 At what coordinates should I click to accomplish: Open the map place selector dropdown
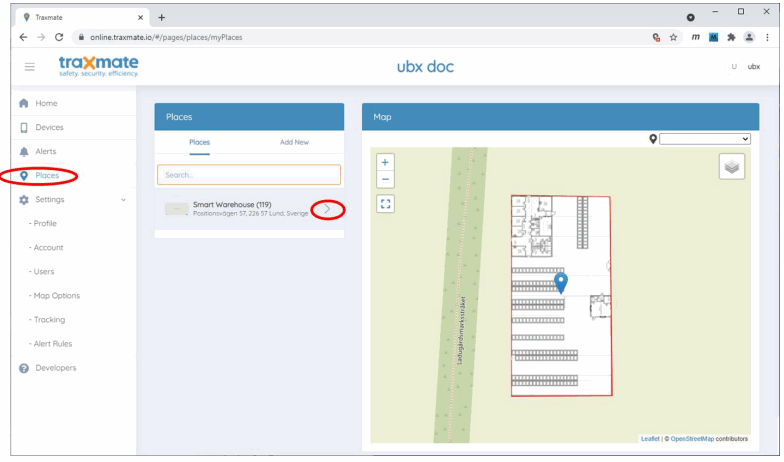coord(704,139)
